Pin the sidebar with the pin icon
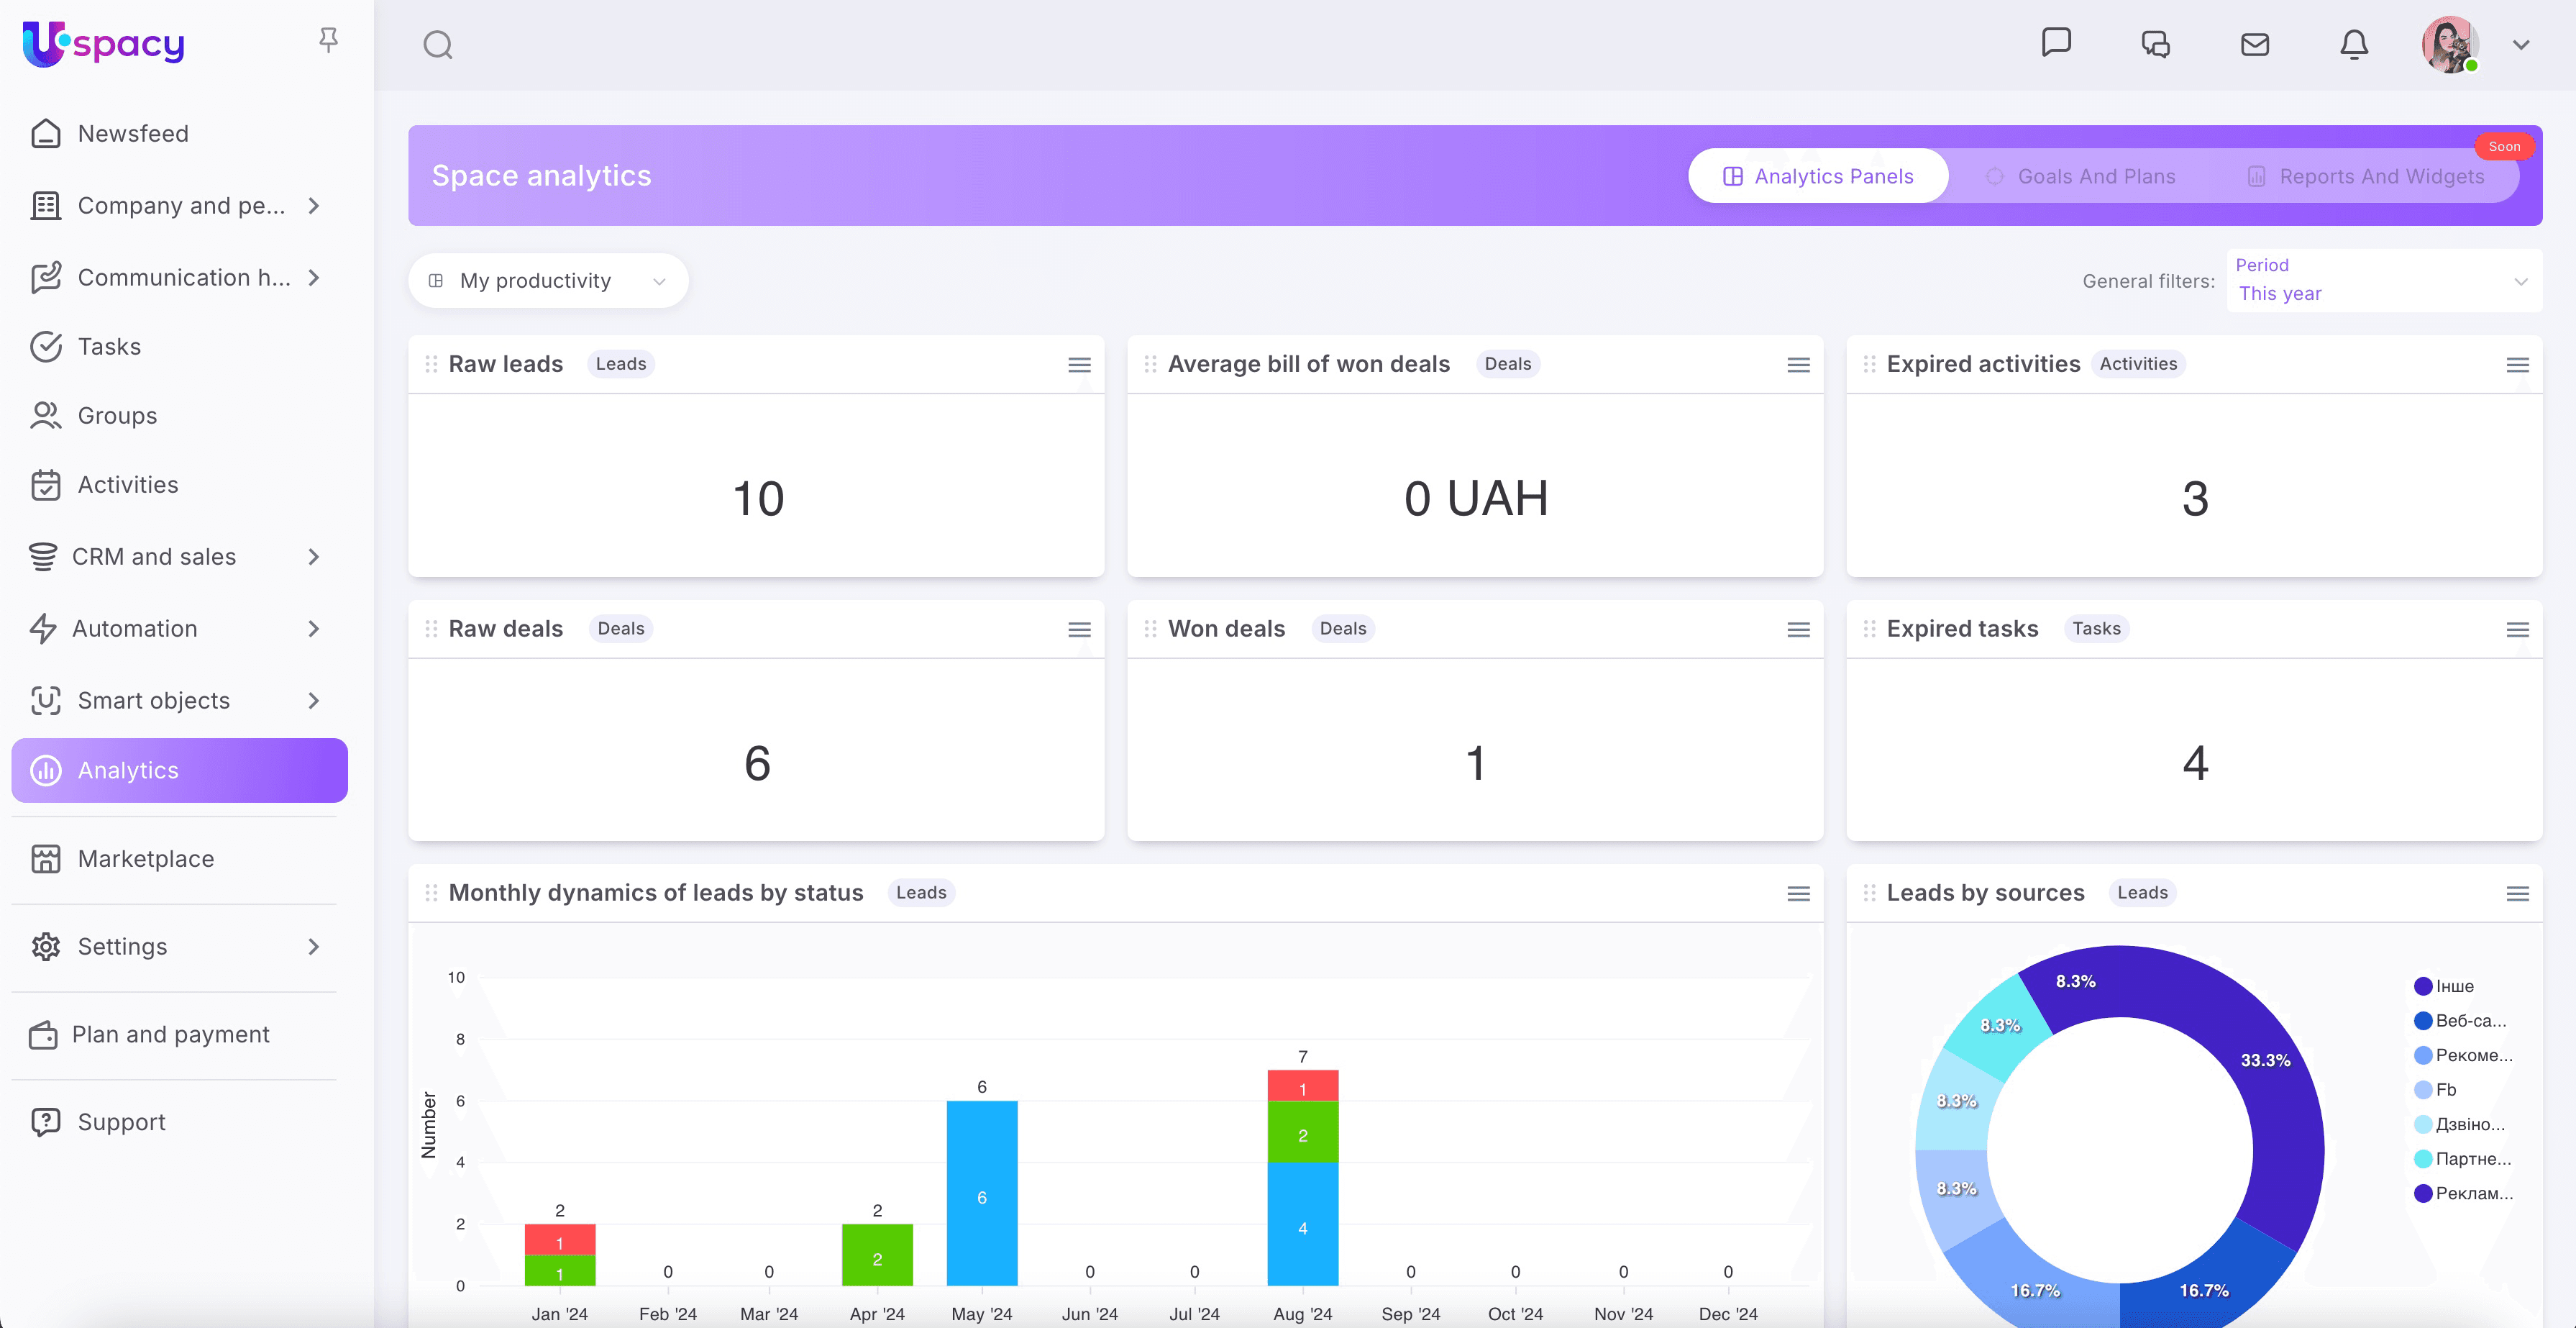The height and width of the screenshot is (1328, 2576). tap(328, 40)
